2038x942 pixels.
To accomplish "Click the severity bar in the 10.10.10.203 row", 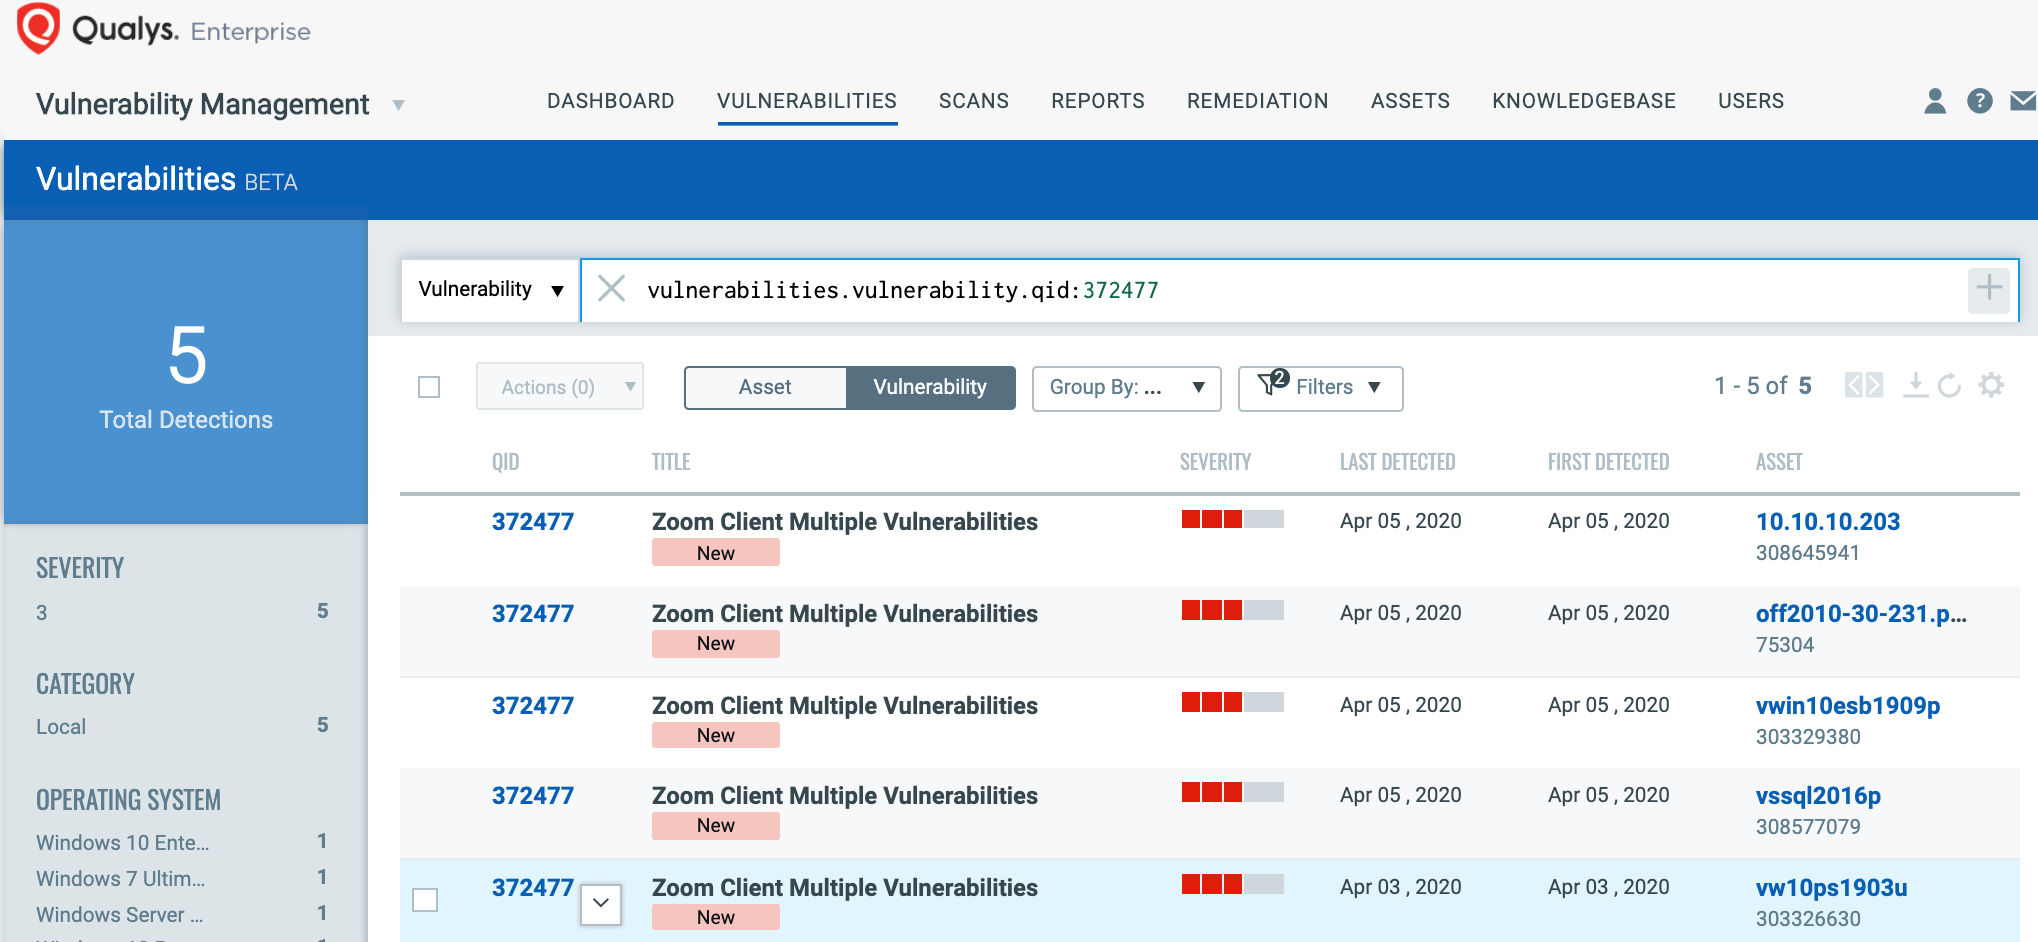I will [1232, 519].
